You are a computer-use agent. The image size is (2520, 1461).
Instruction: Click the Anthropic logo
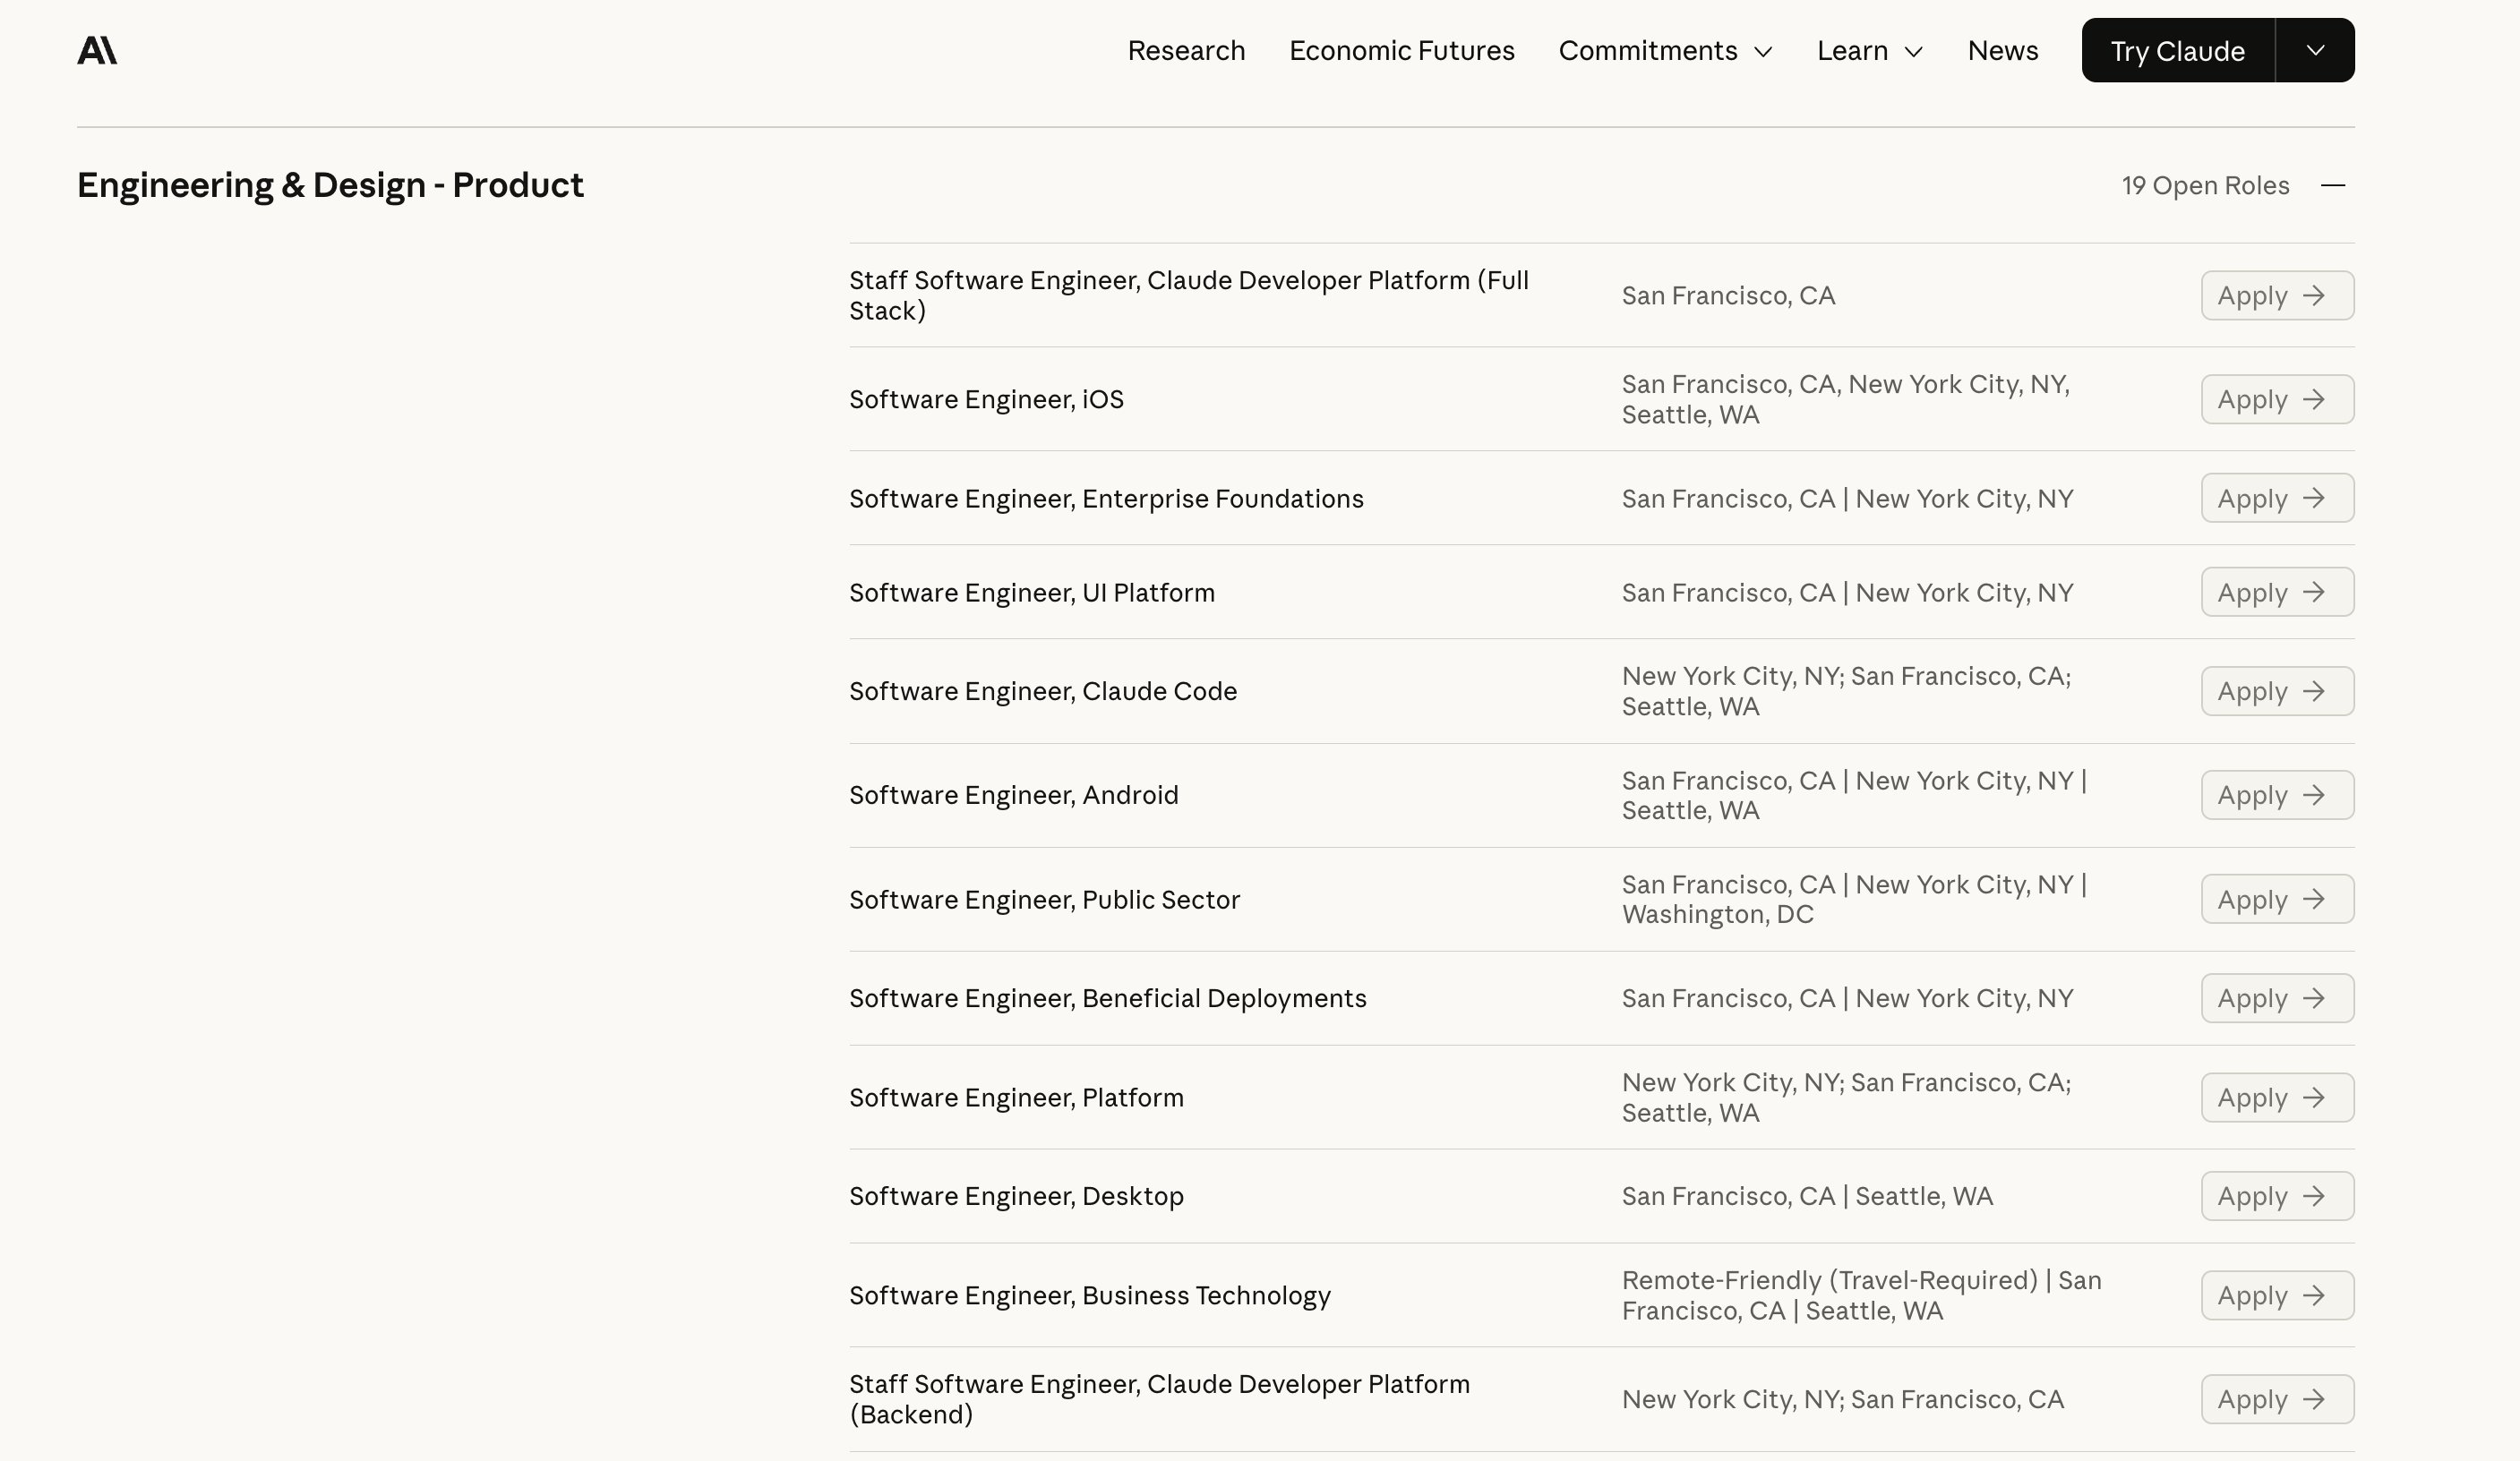click(x=97, y=50)
